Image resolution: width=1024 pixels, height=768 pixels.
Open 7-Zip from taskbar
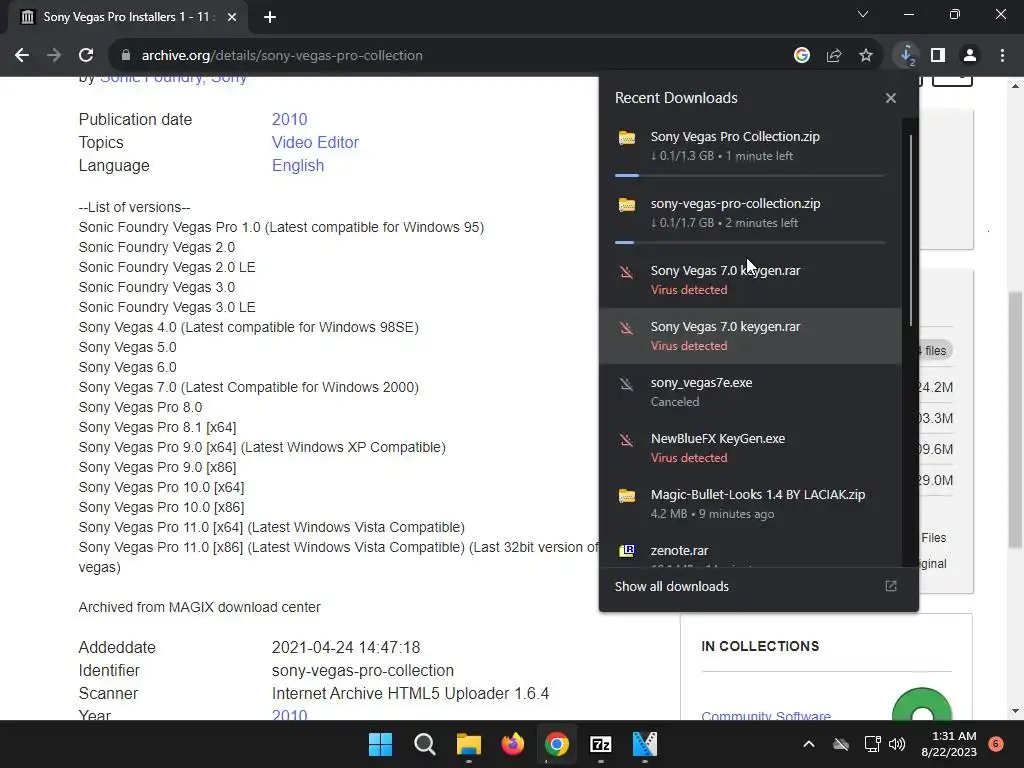coord(601,744)
